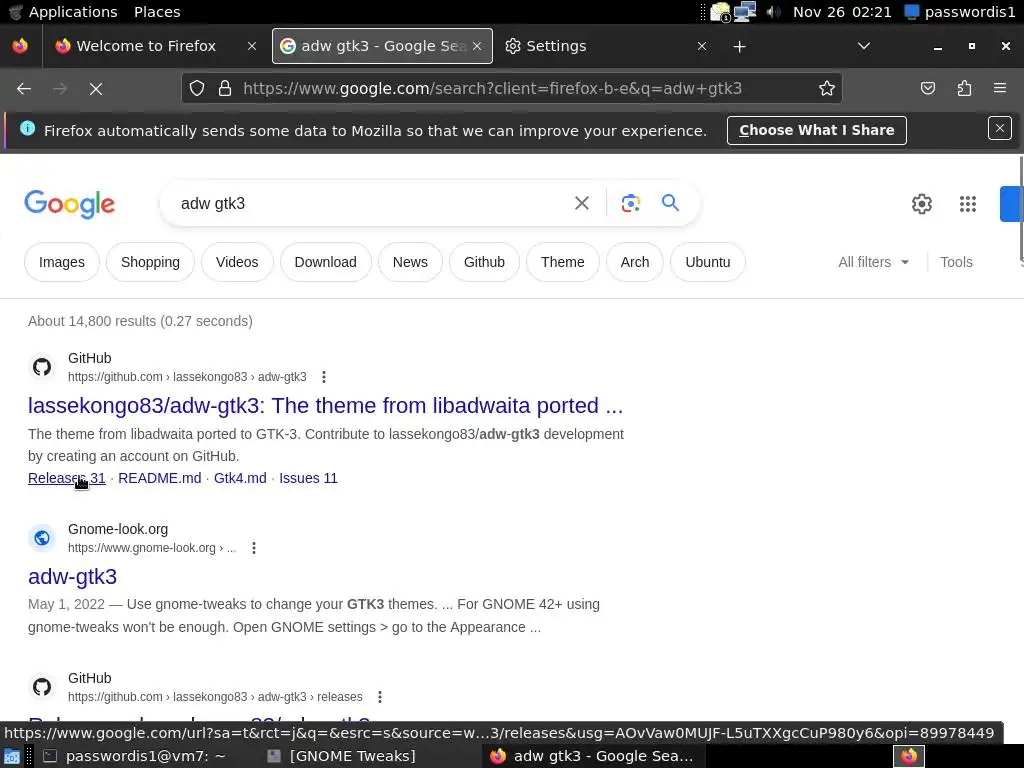
Task: Go back to the previous page
Action: pyautogui.click(x=24, y=88)
